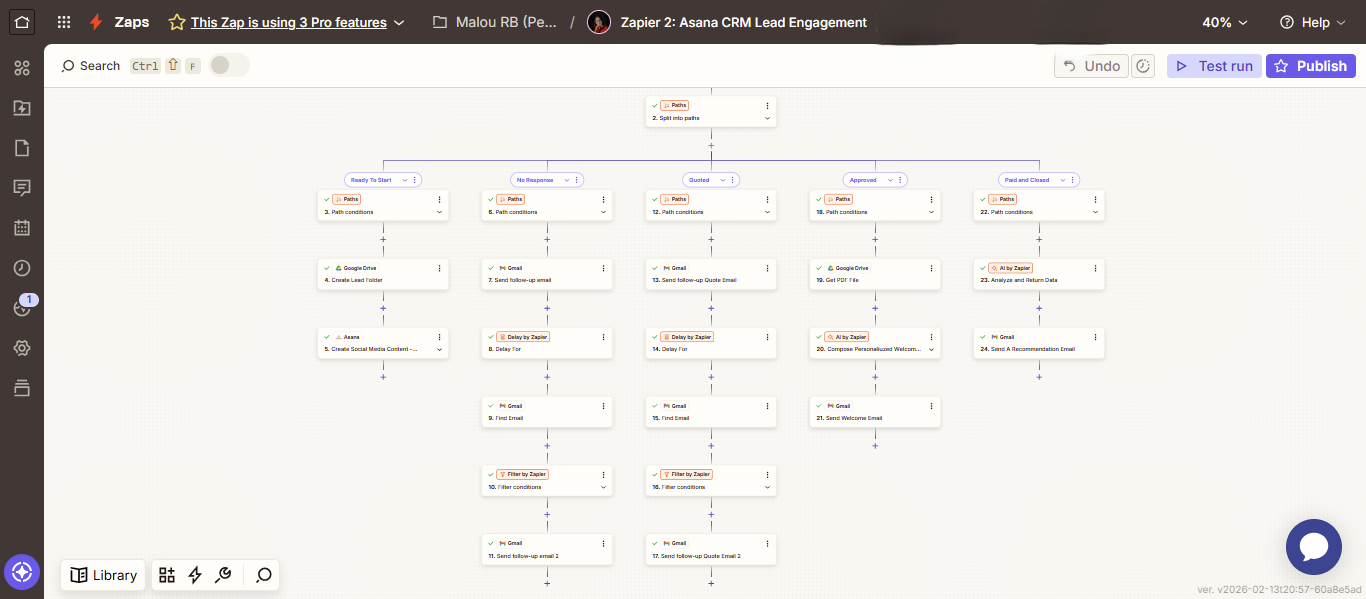Open three-dot menu on step 4 Create Lead Folder
Viewport: 1366px width, 599px height.
click(439, 268)
